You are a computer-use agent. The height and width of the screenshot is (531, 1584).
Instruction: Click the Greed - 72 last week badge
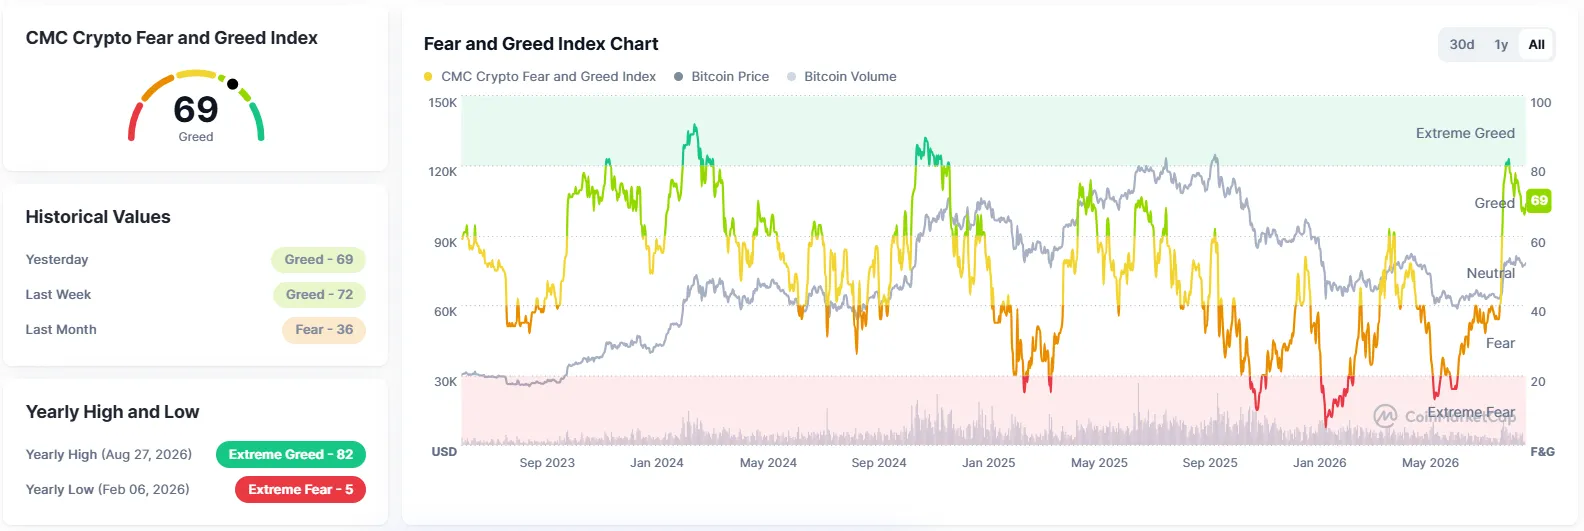(x=319, y=295)
